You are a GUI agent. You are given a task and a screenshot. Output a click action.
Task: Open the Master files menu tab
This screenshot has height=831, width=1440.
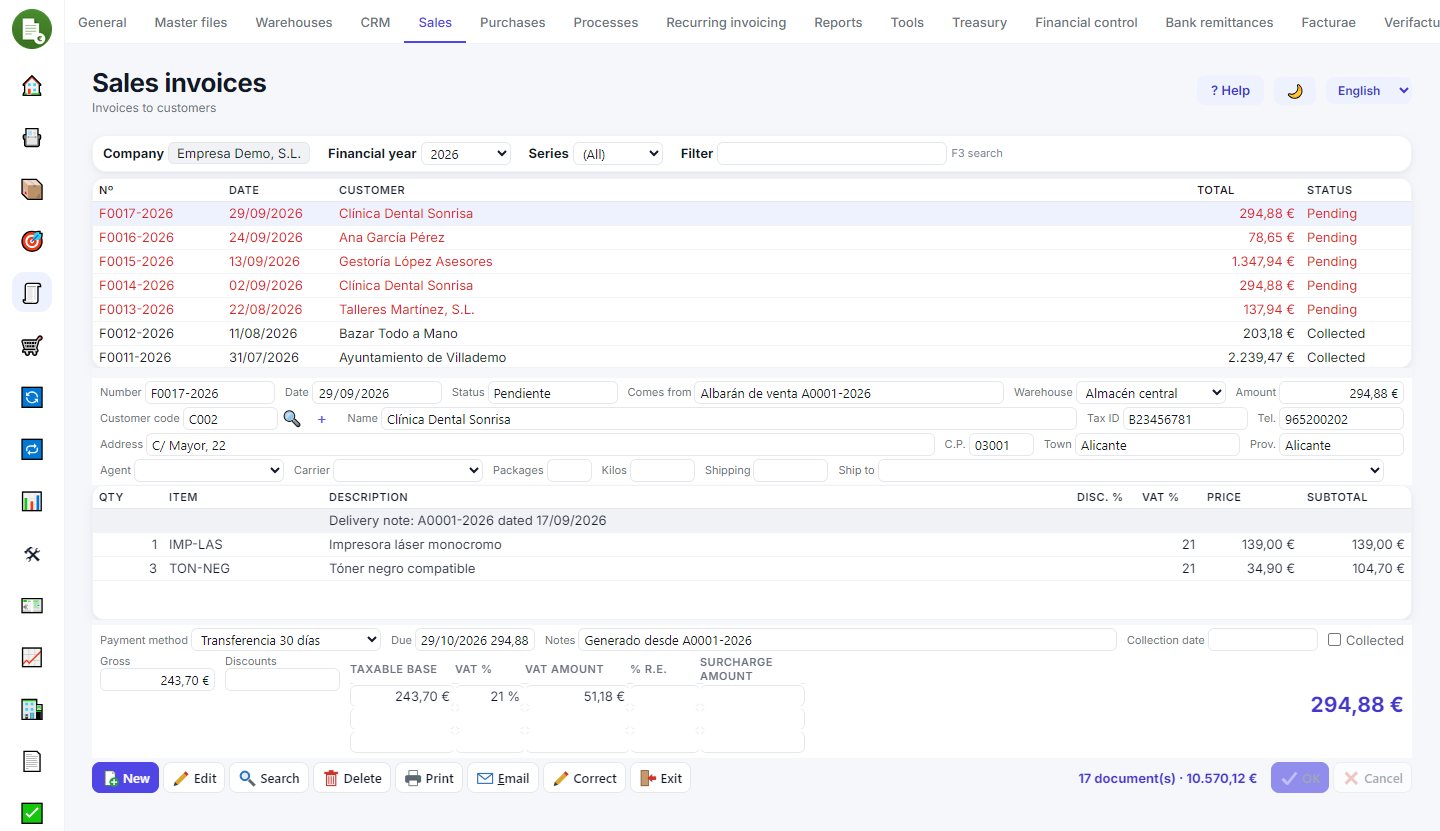pos(191,22)
